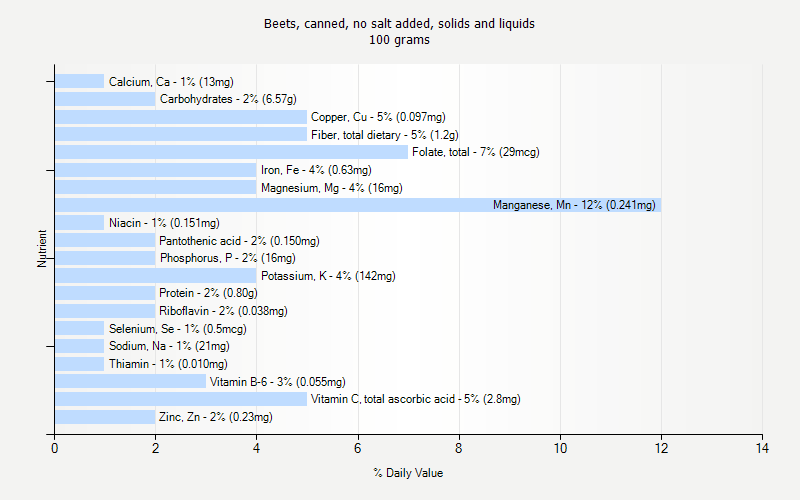Click the '% Daily Value' x-axis title
800x500 pixels.
[408, 473]
